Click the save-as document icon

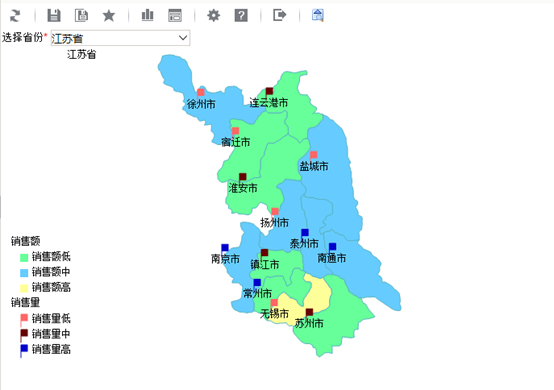click(x=82, y=16)
